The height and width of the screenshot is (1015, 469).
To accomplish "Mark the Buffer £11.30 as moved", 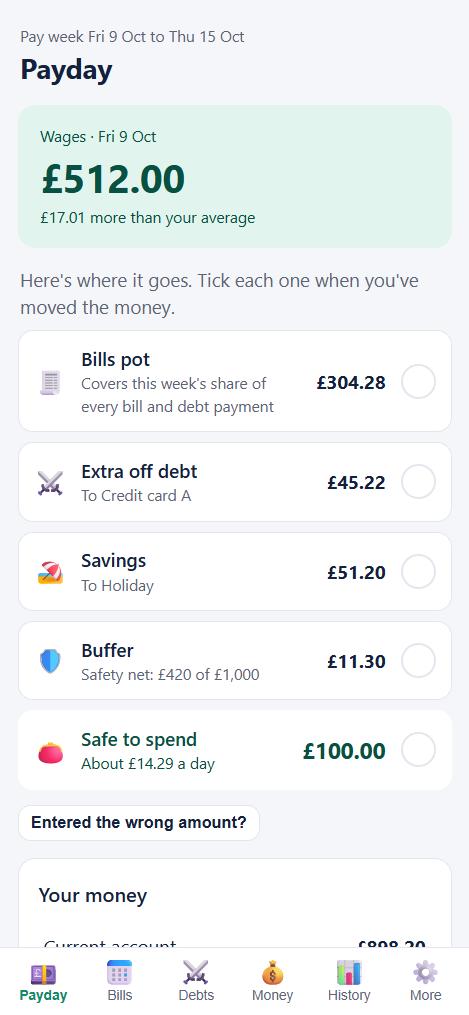I will pos(419,661).
